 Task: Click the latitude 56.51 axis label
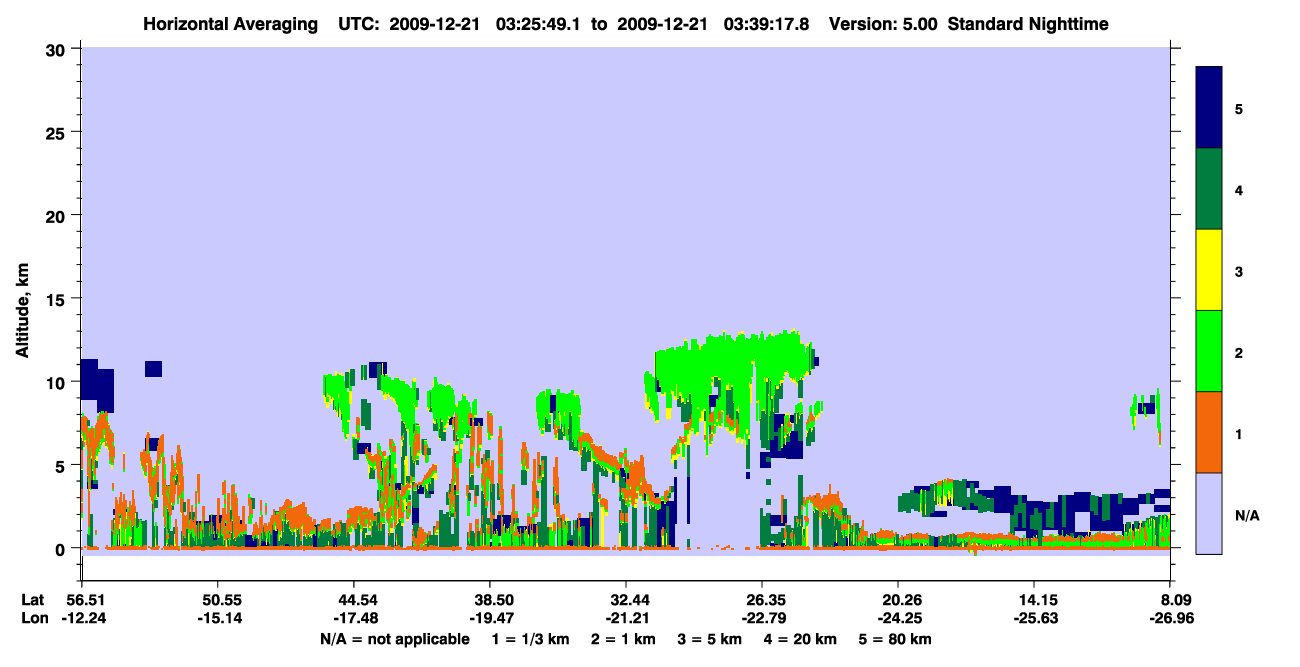point(81,600)
